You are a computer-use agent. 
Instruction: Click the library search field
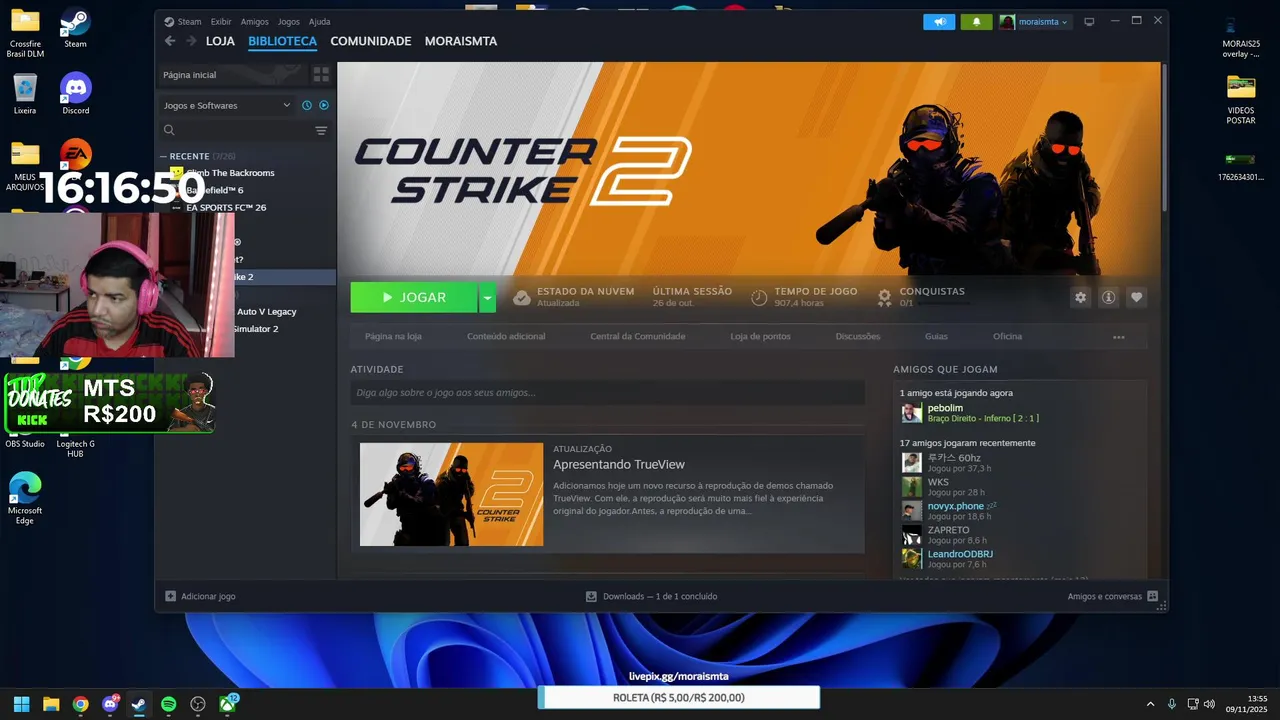237,130
